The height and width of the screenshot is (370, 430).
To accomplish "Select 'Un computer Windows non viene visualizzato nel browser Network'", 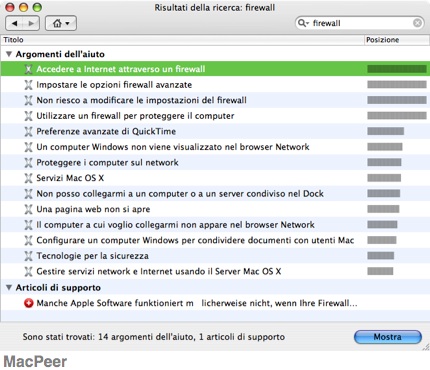I will (x=173, y=147).
